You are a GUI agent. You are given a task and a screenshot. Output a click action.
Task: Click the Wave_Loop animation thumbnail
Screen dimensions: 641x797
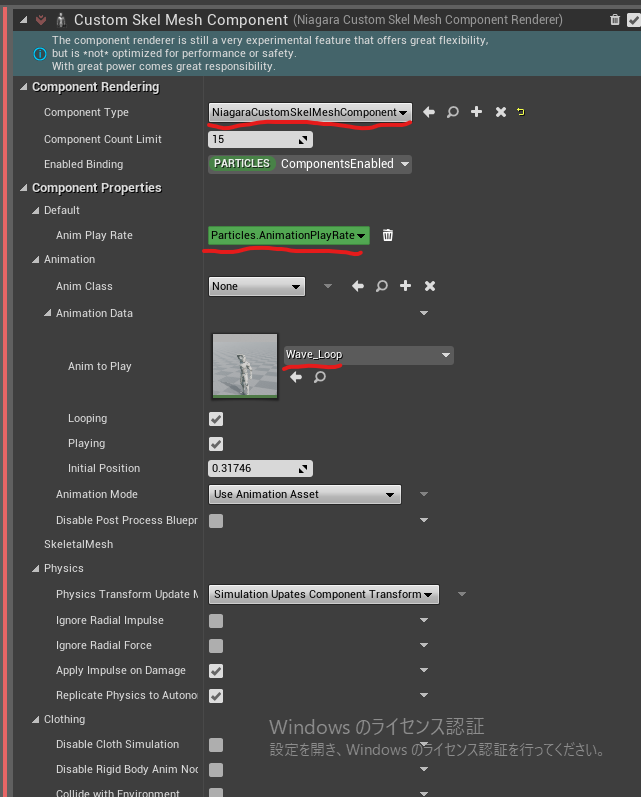tap(245, 365)
